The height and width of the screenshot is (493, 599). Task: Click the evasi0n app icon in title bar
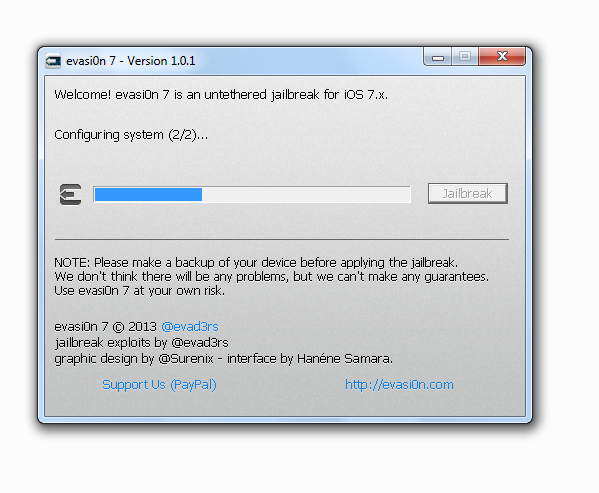pyautogui.click(x=53, y=61)
